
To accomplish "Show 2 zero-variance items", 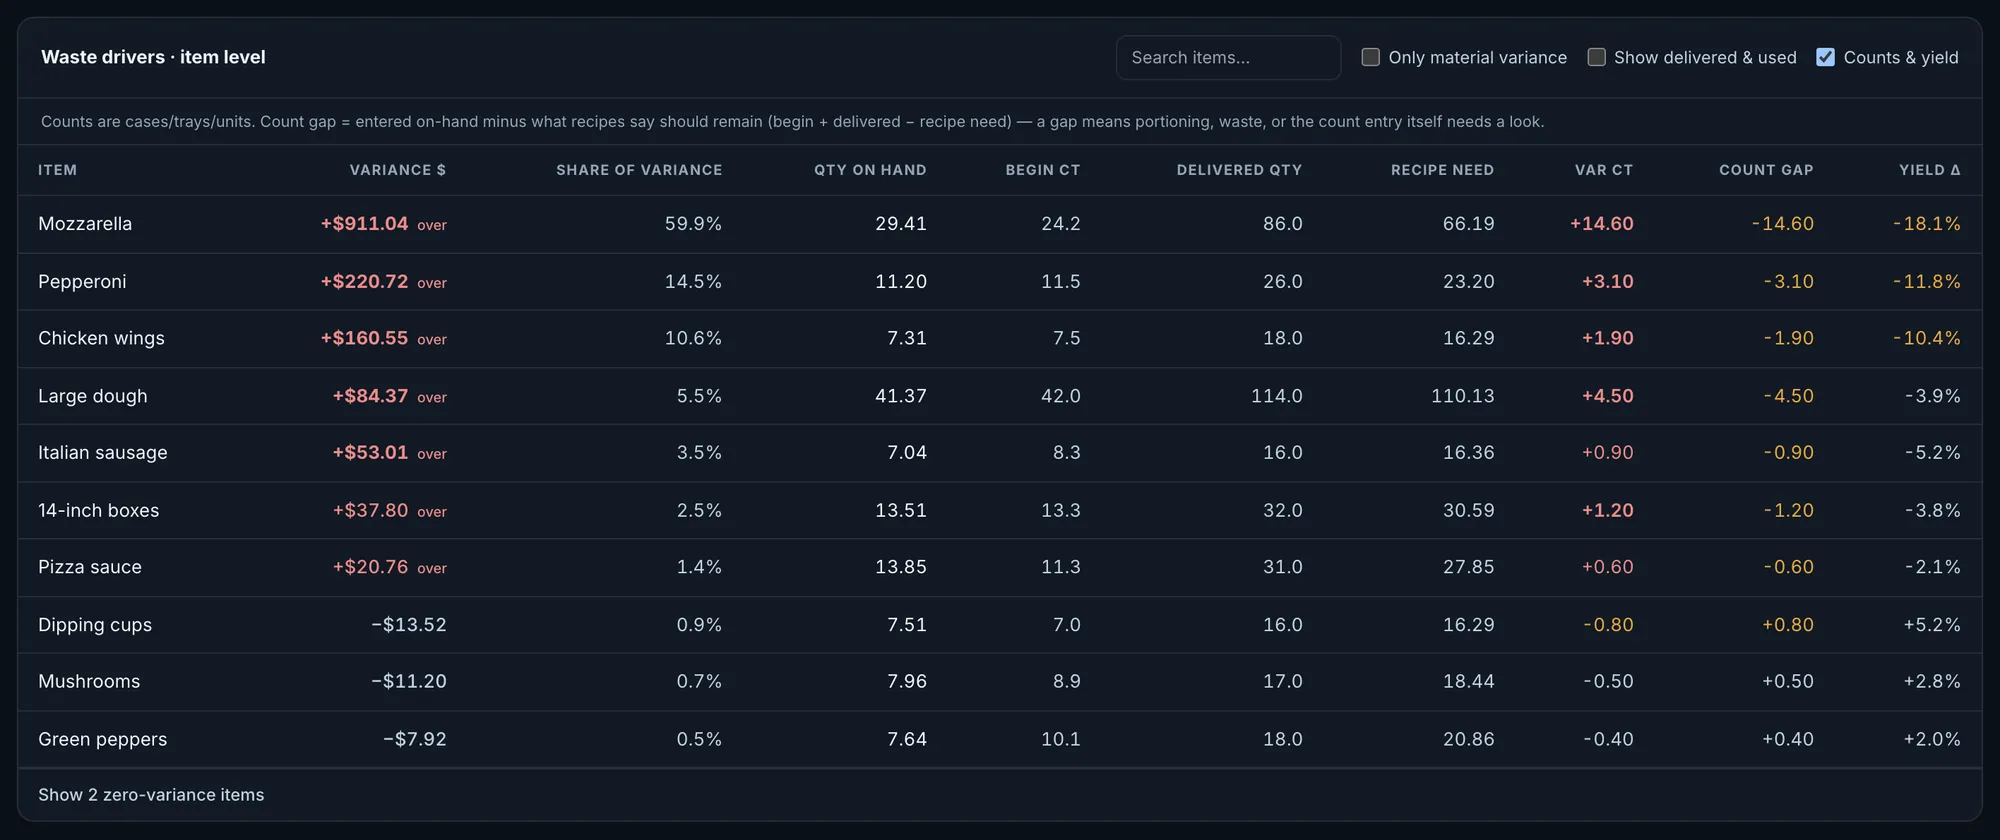I will (x=151, y=795).
